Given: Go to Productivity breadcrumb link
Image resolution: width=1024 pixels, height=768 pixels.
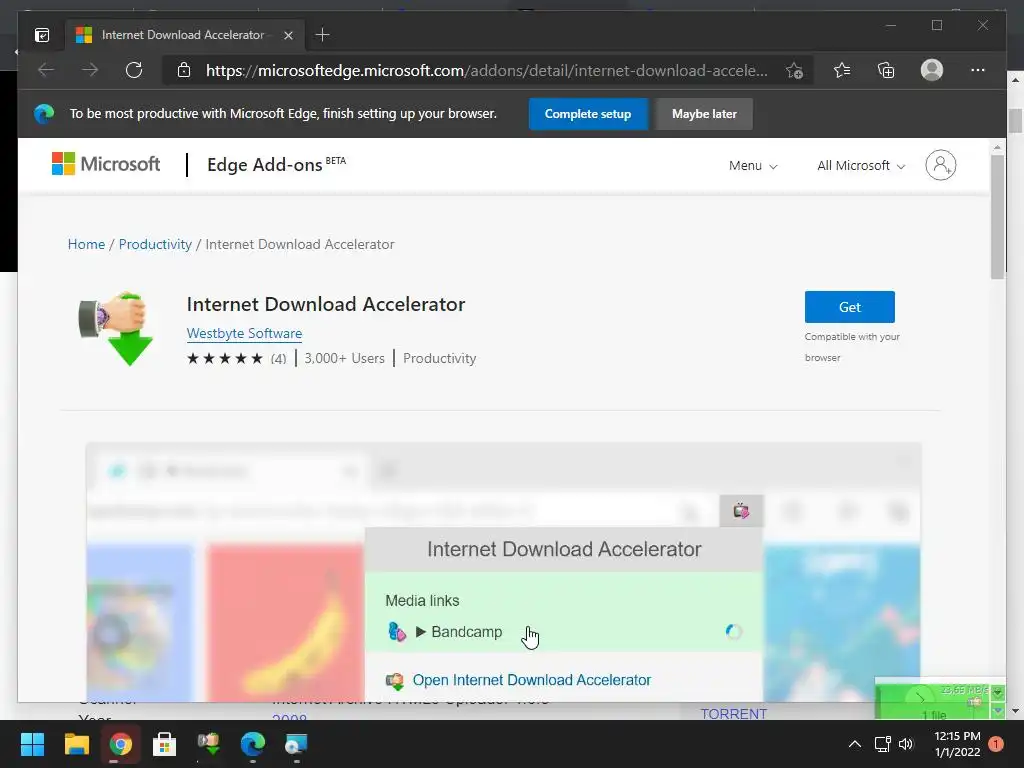Looking at the screenshot, I should click(155, 244).
